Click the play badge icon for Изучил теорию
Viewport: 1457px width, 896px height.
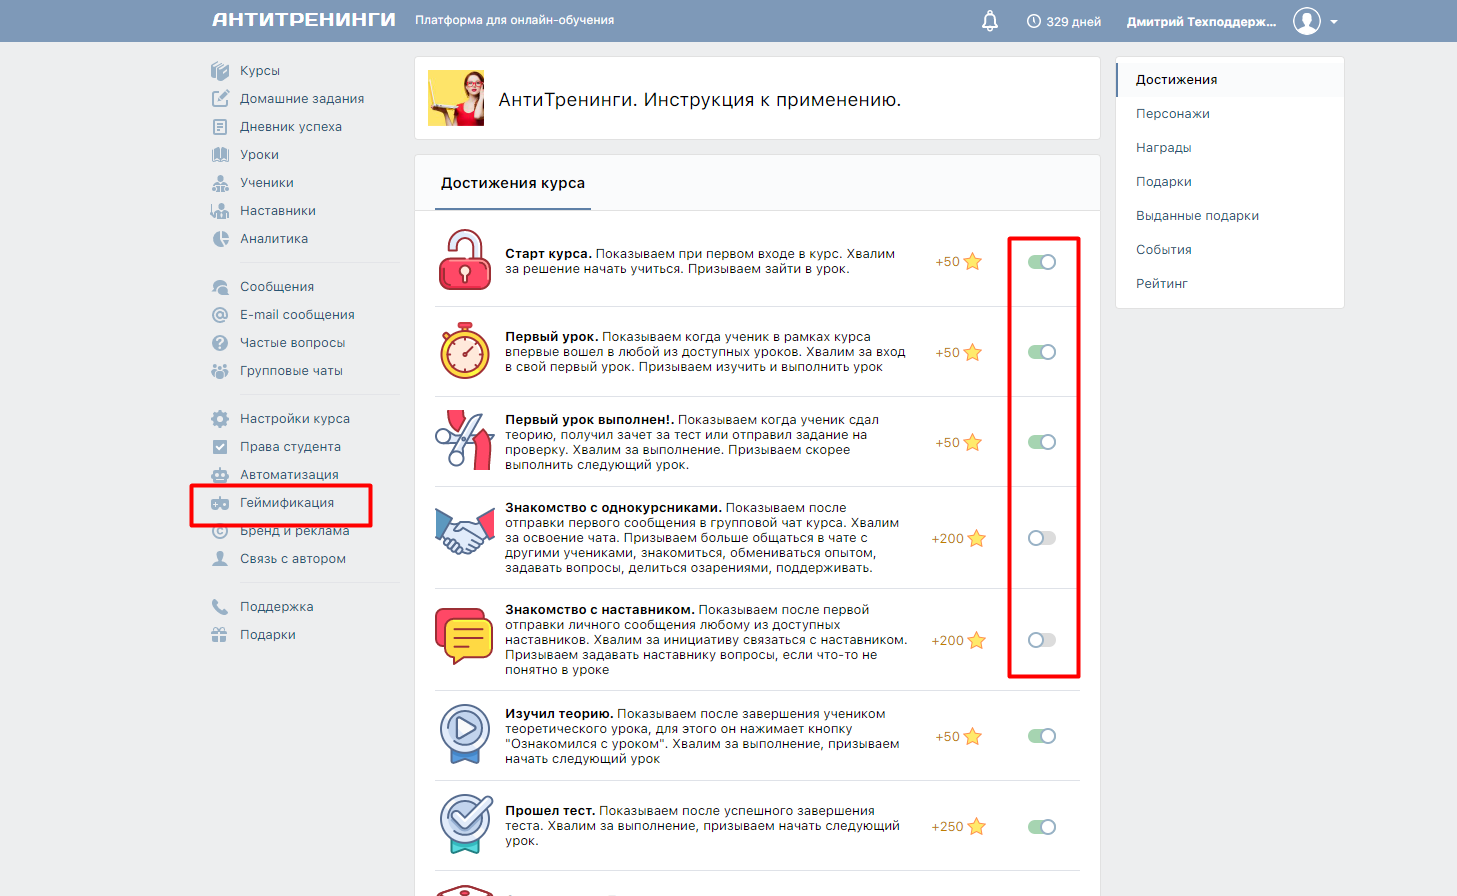pos(465,733)
